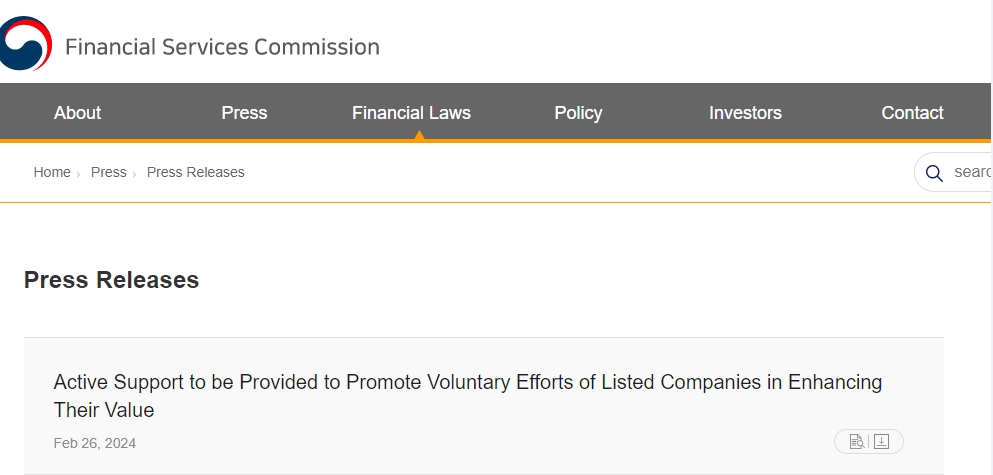Open the Policy menu

coord(578,113)
